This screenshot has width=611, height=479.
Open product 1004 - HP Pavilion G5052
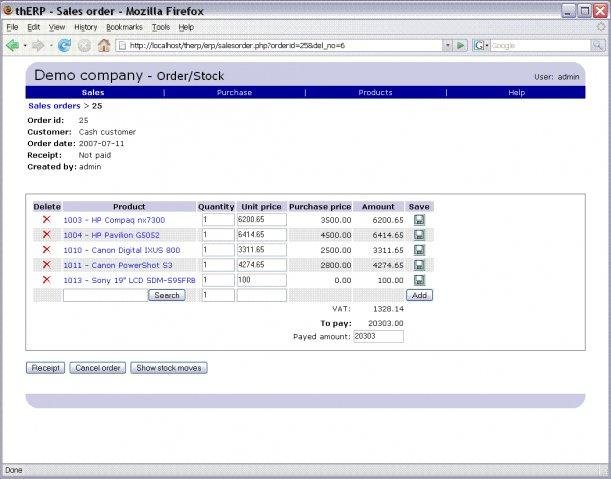click(x=111, y=235)
